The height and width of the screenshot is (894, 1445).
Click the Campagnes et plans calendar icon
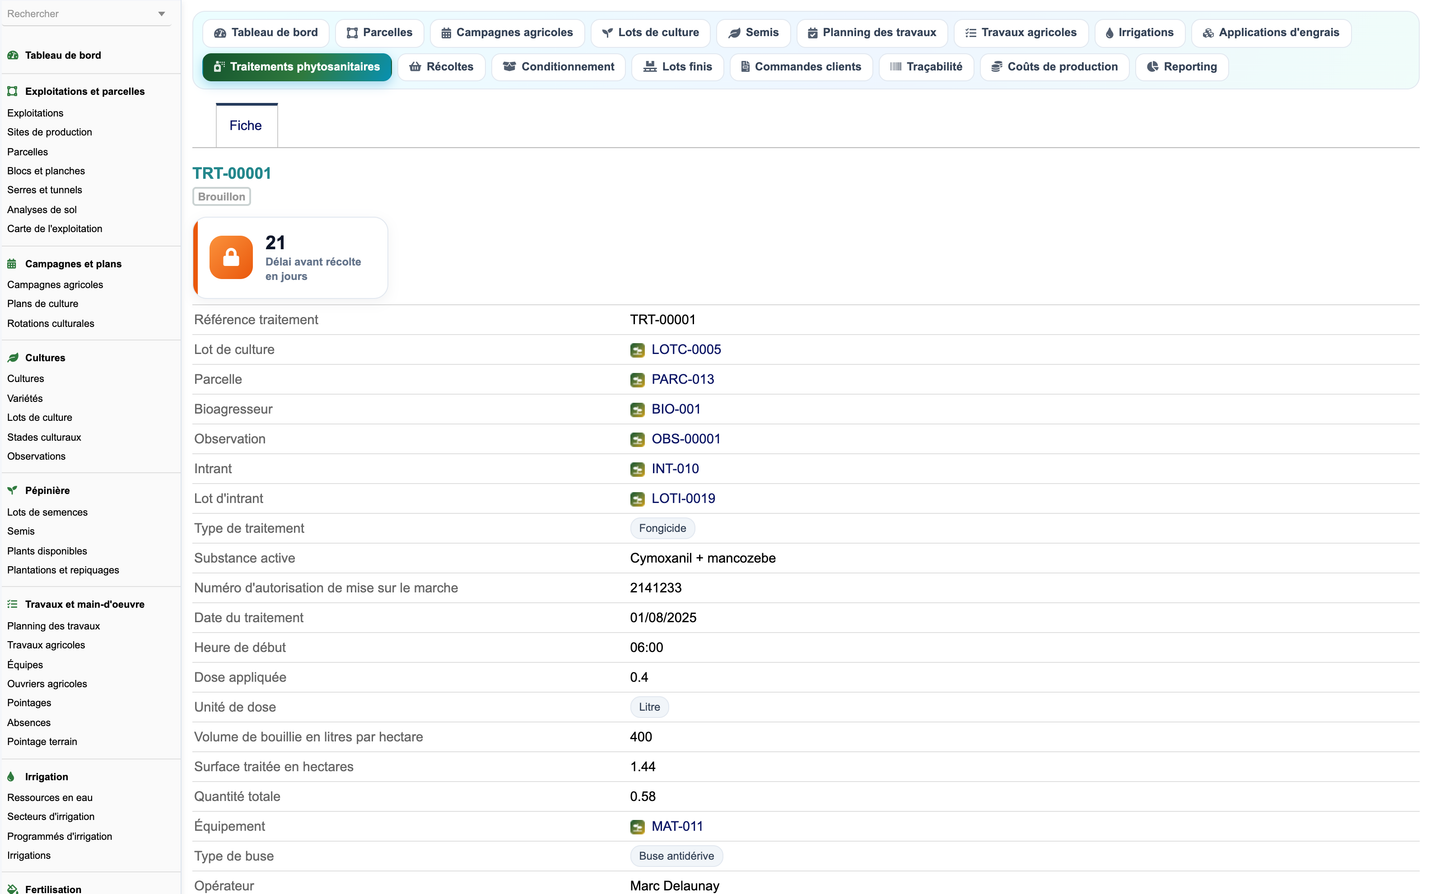tap(12, 264)
